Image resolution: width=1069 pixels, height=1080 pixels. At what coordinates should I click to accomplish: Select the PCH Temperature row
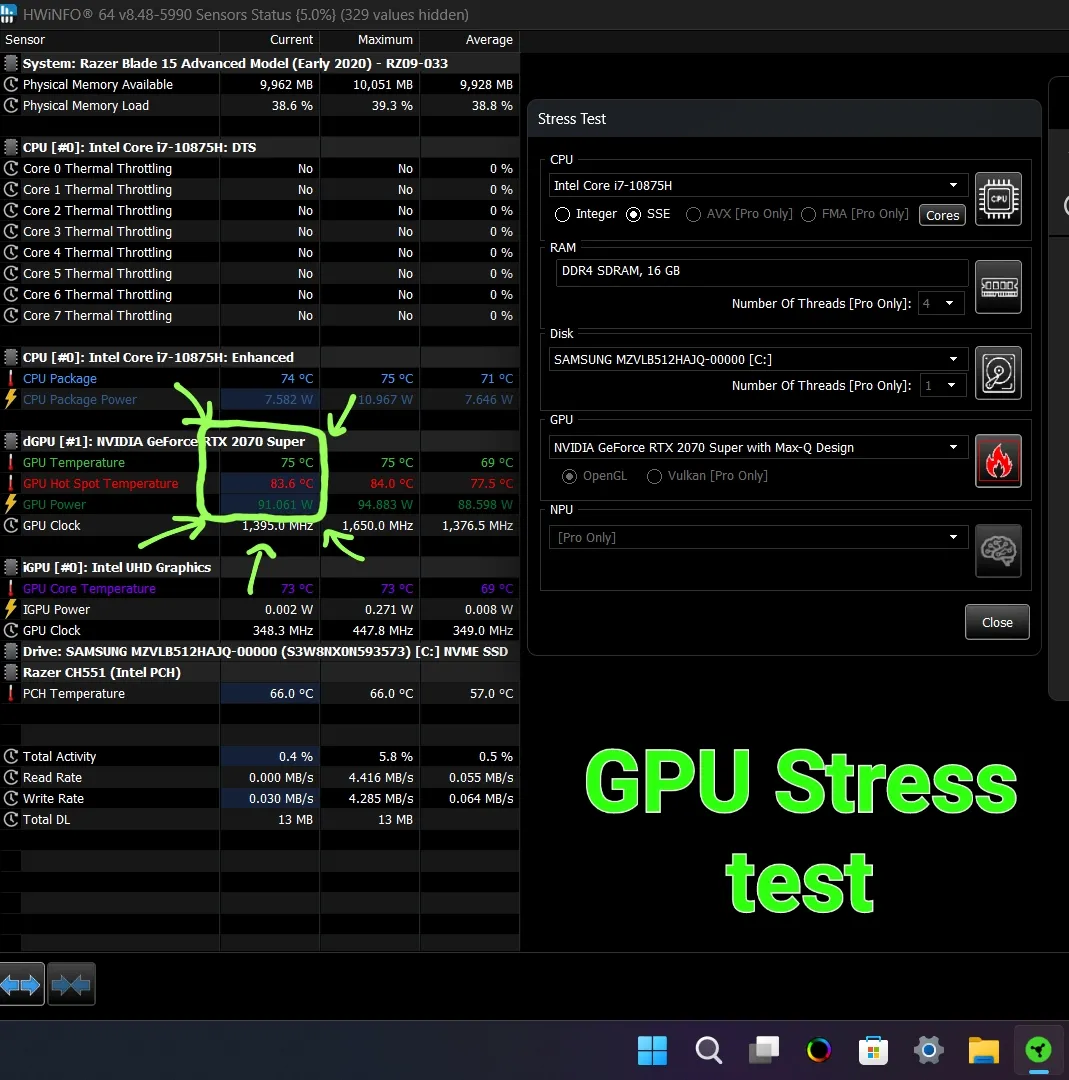pyautogui.click(x=260, y=694)
